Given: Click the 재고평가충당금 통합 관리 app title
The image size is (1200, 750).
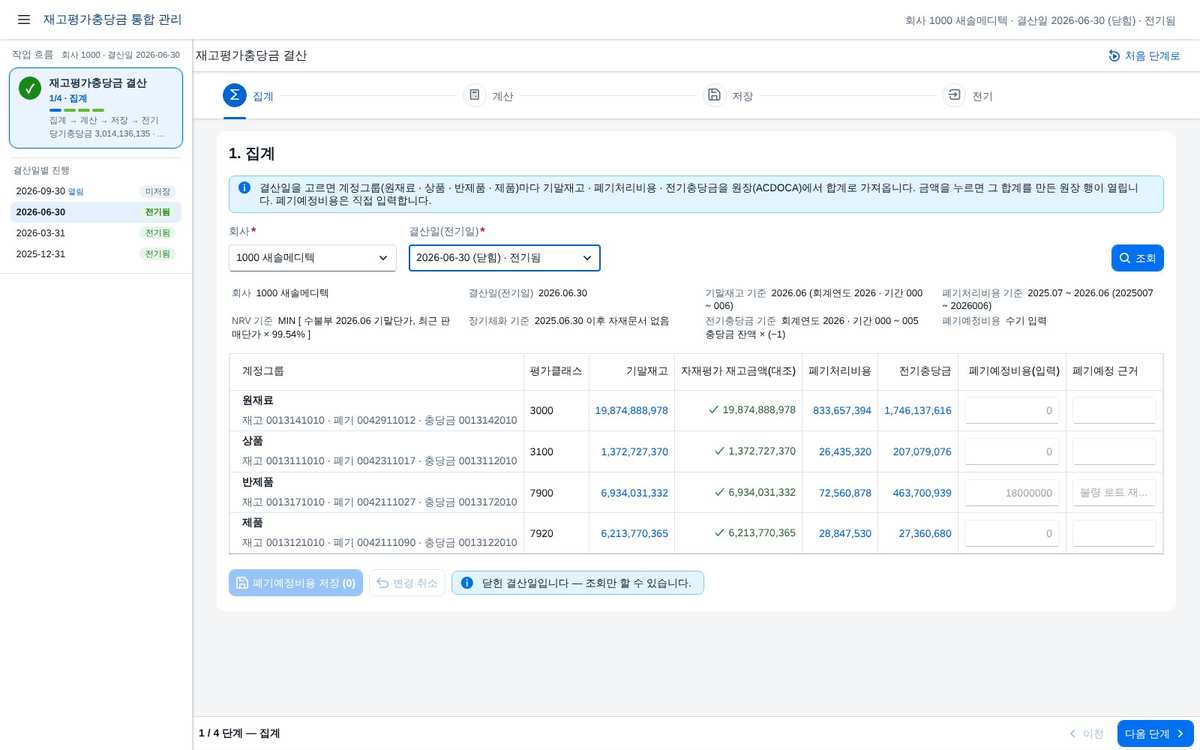Looking at the screenshot, I should (x=113, y=20).
